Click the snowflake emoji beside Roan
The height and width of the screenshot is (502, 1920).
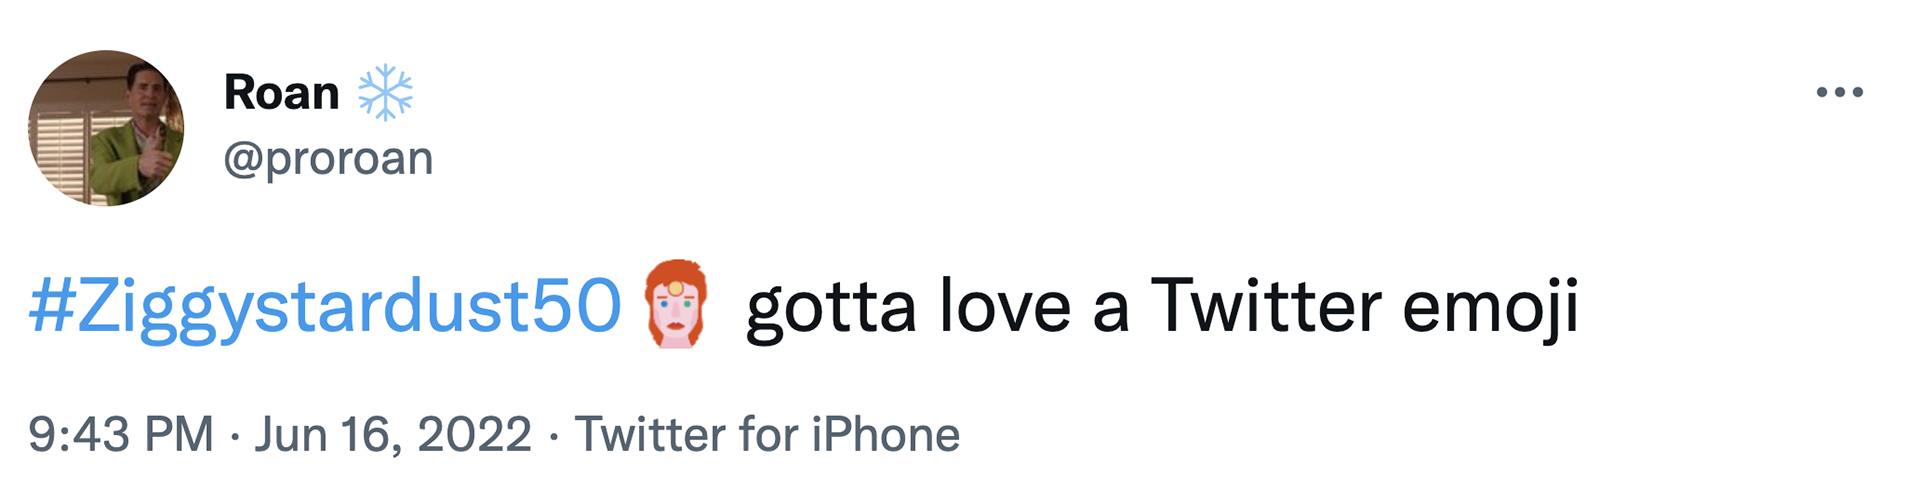pyautogui.click(x=385, y=93)
